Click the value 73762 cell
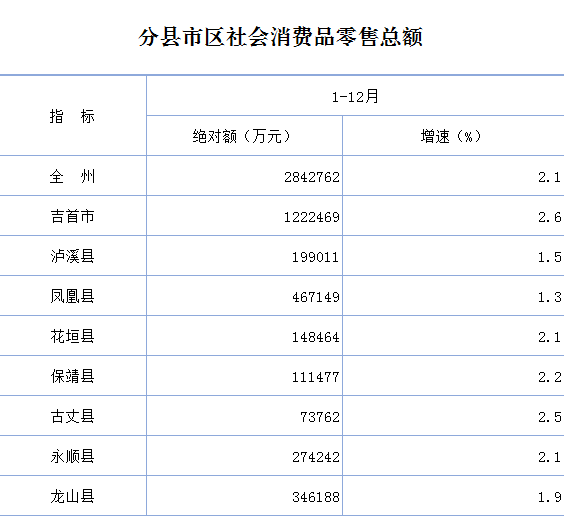564x518 pixels. pos(244,416)
